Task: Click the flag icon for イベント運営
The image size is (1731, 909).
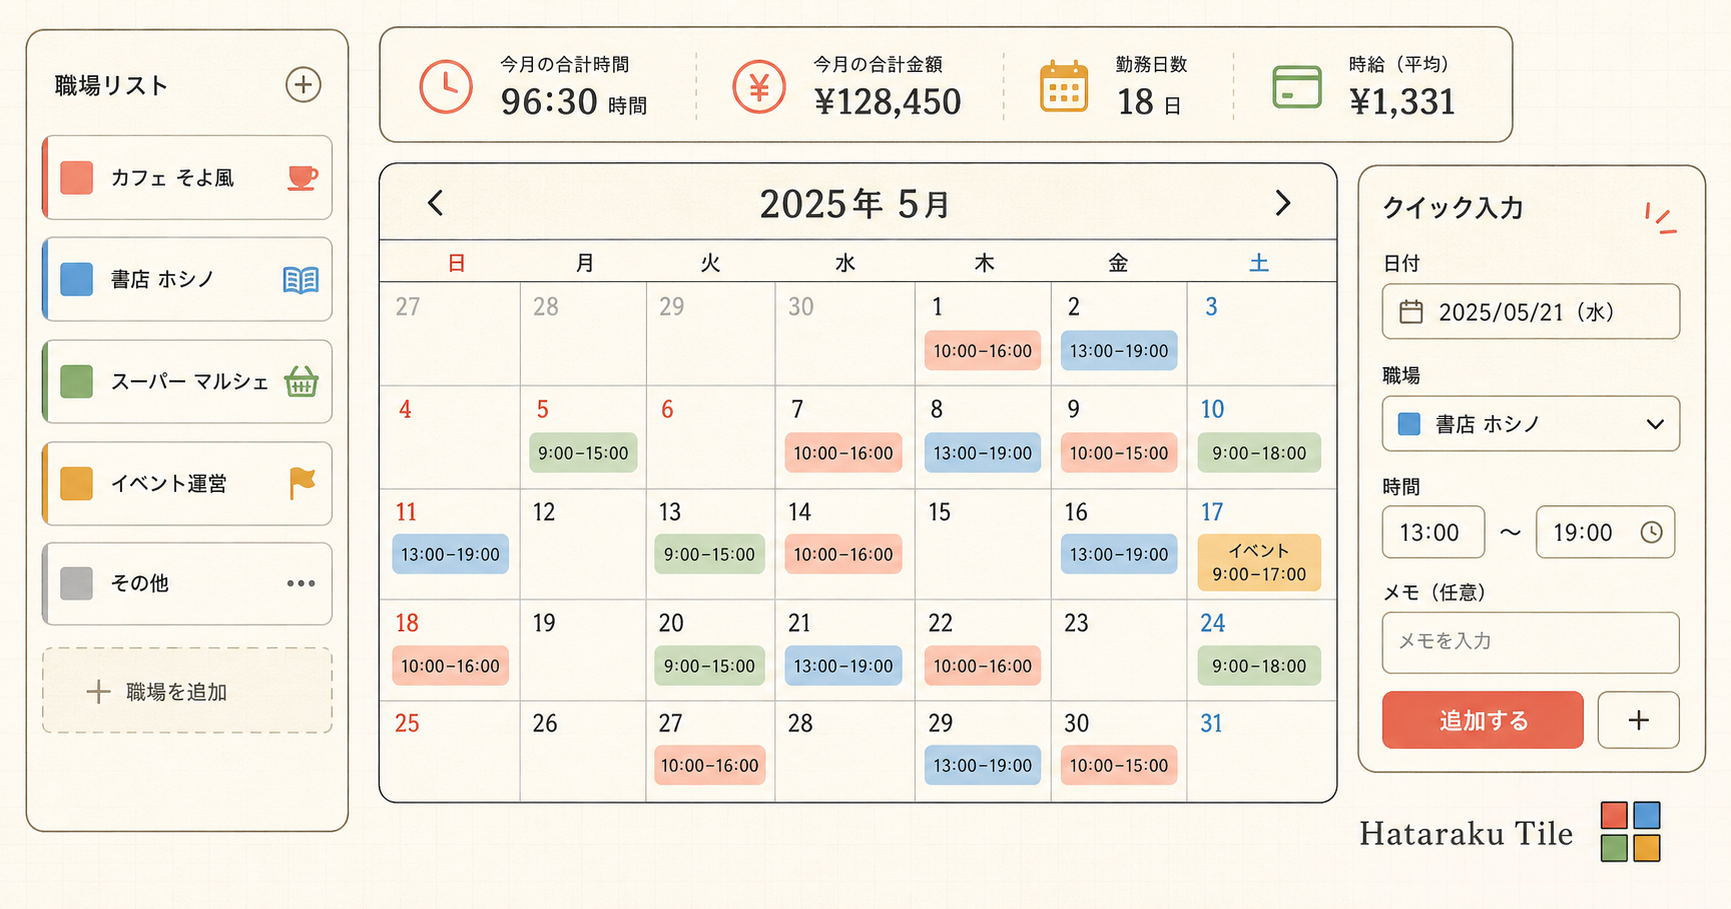Action: click(x=302, y=483)
